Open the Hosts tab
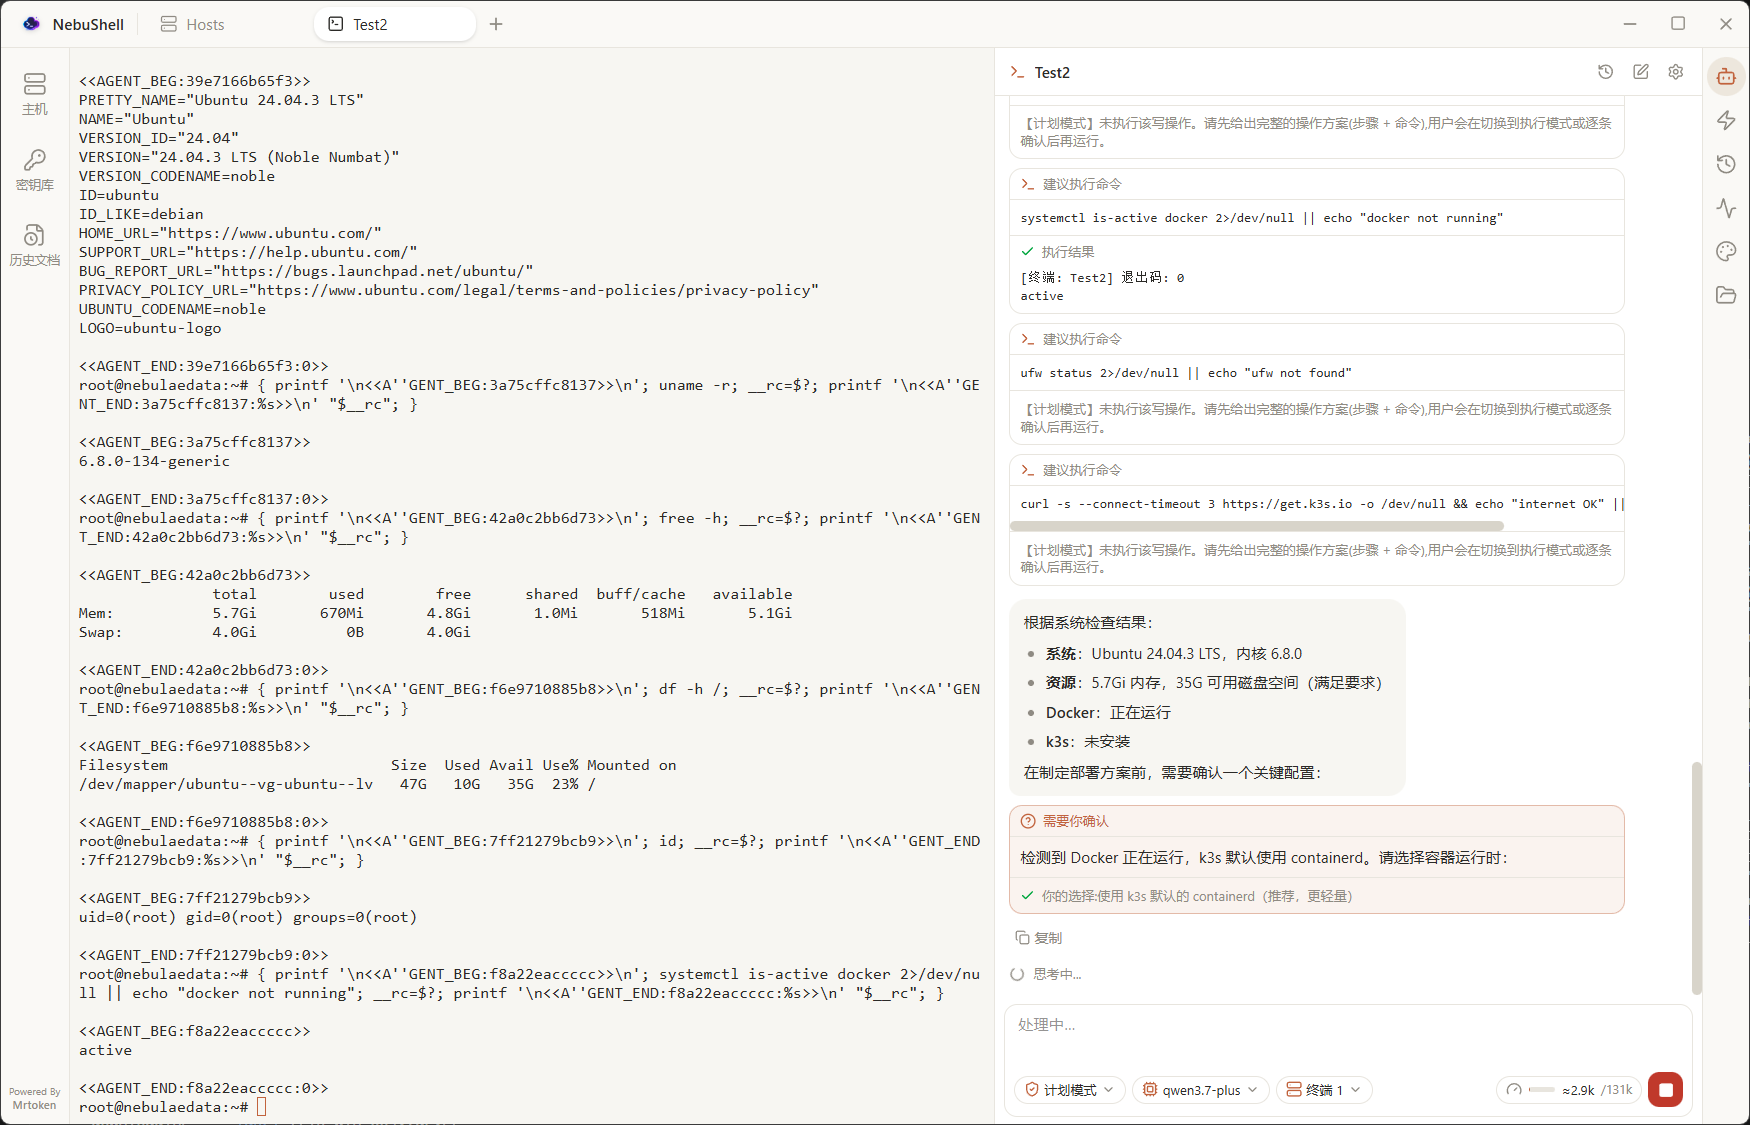Image resolution: width=1750 pixels, height=1125 pixels. pyautogui.click(x=192, y=24)
